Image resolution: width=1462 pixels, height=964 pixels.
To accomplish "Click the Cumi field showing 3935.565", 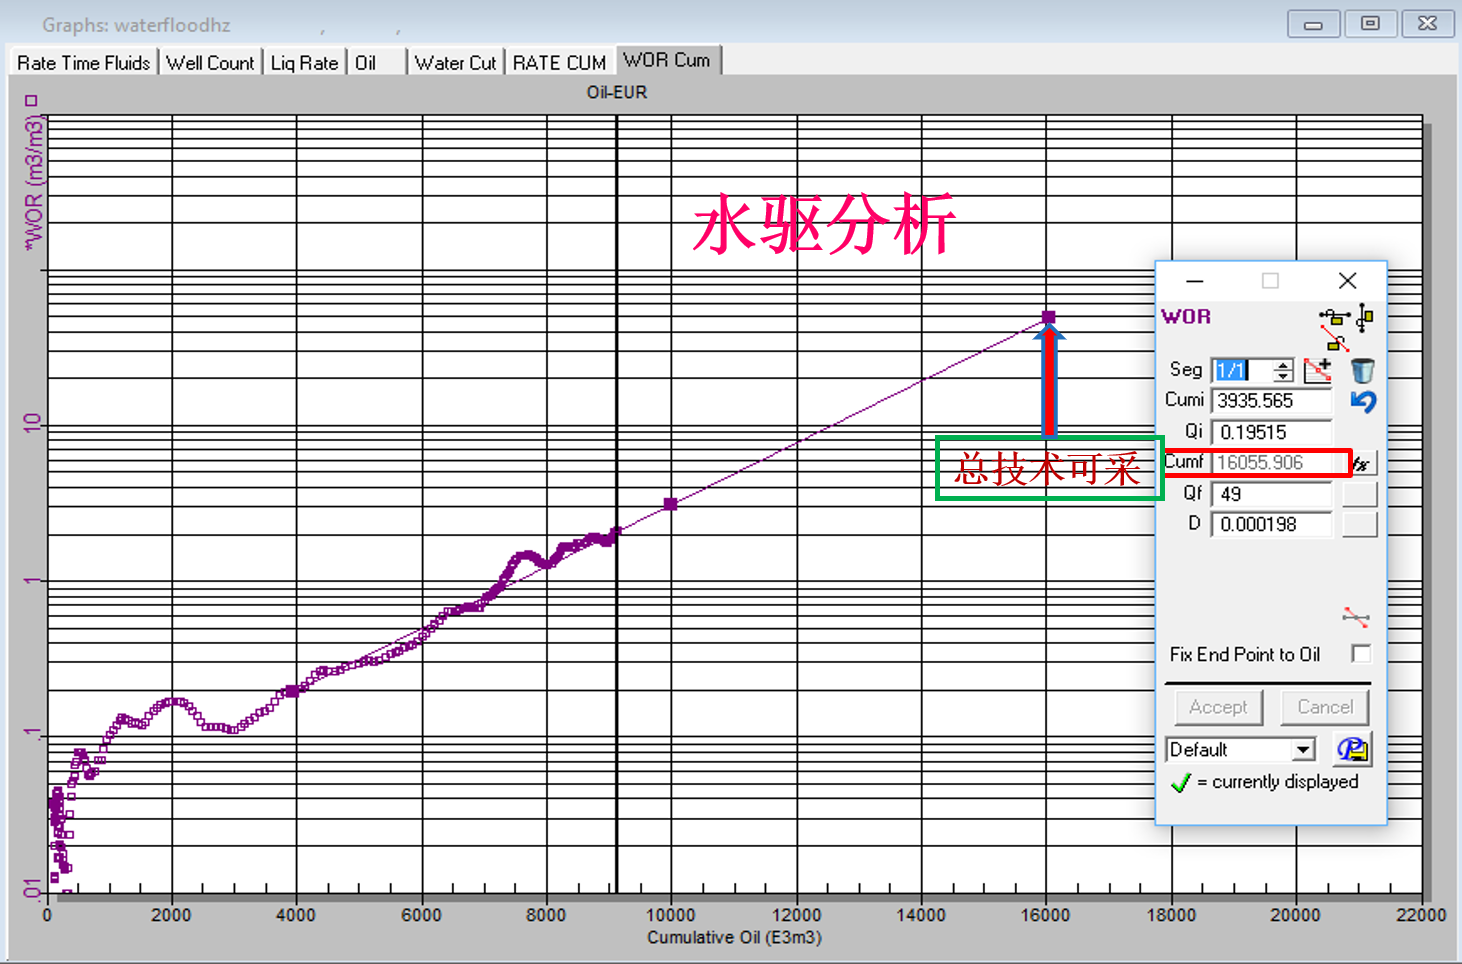I will [x=1272, y=401].
